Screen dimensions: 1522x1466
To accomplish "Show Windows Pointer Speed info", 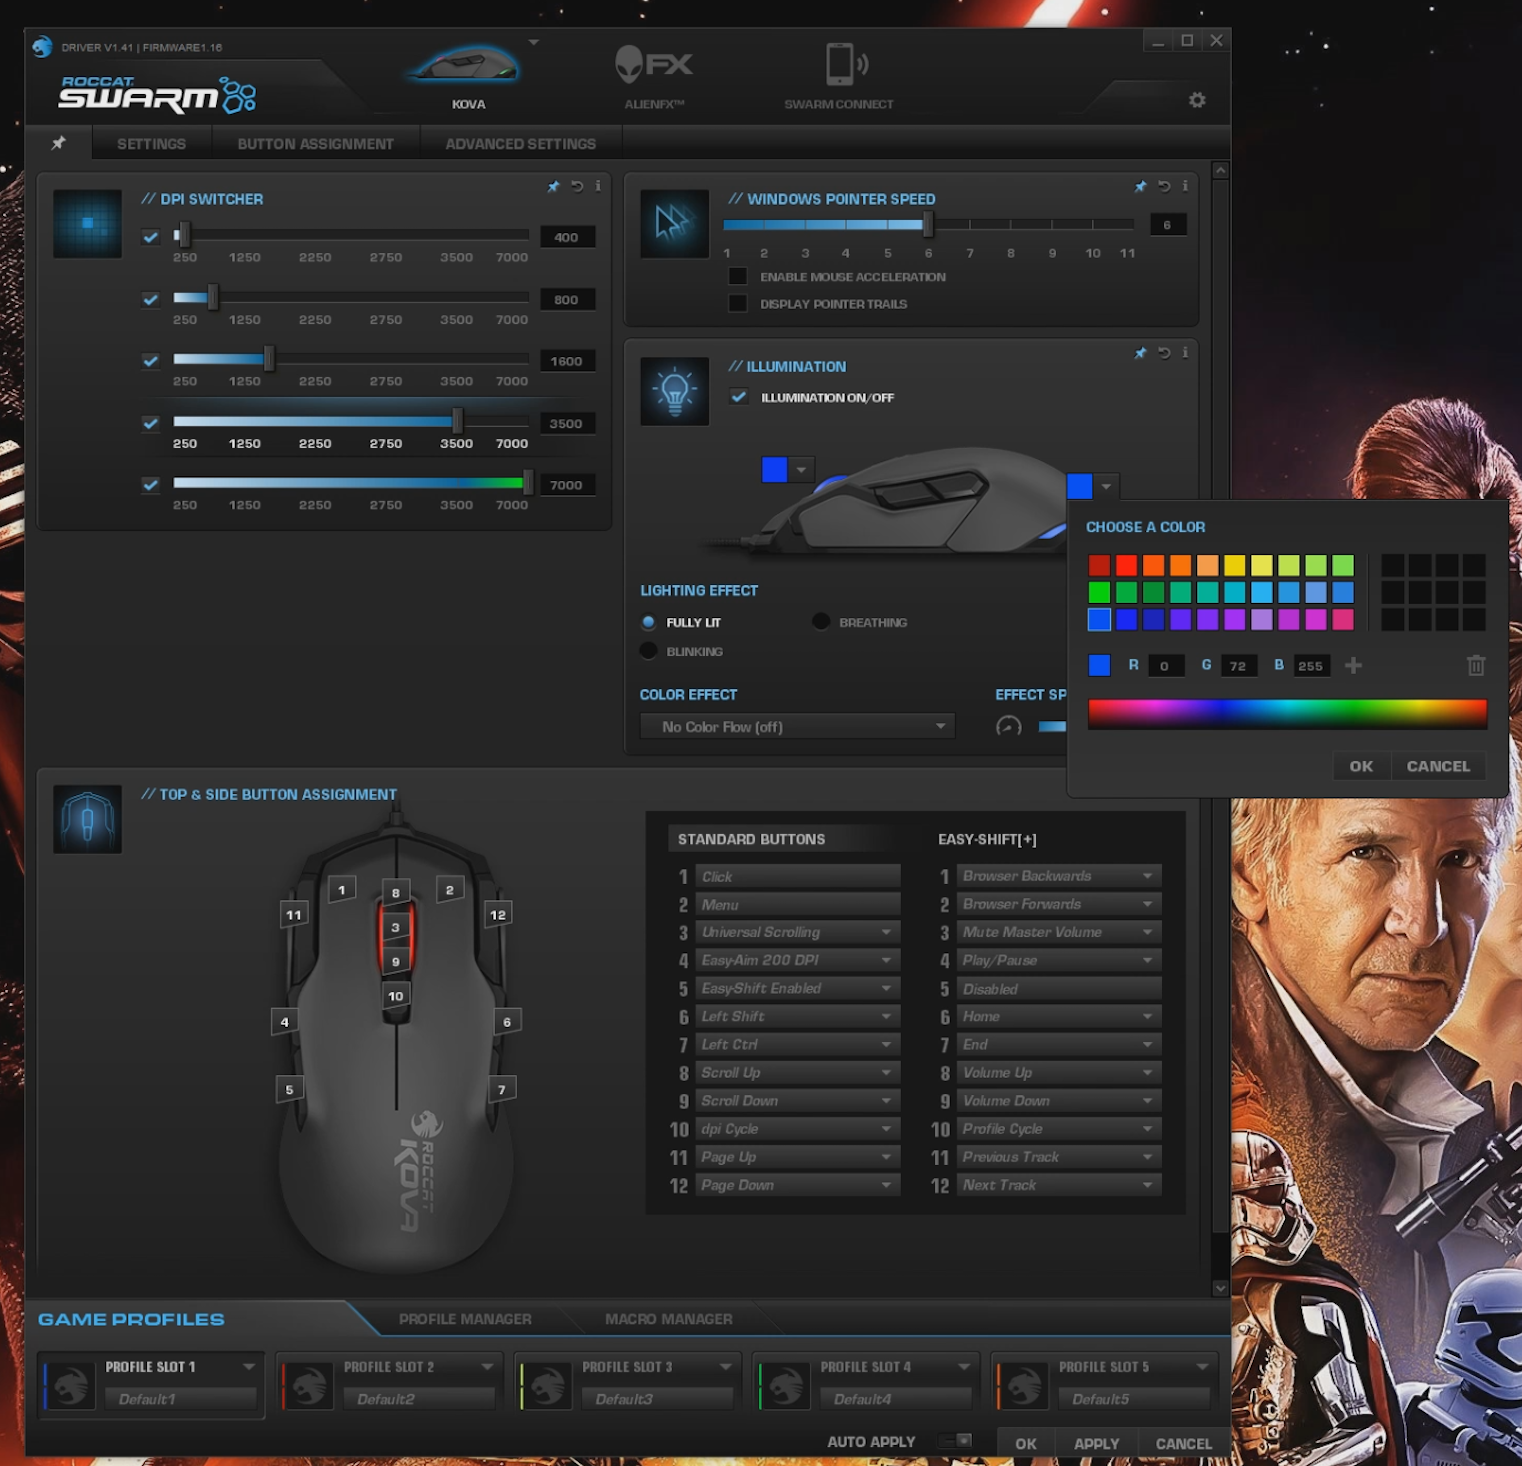I will point(1185,186).
